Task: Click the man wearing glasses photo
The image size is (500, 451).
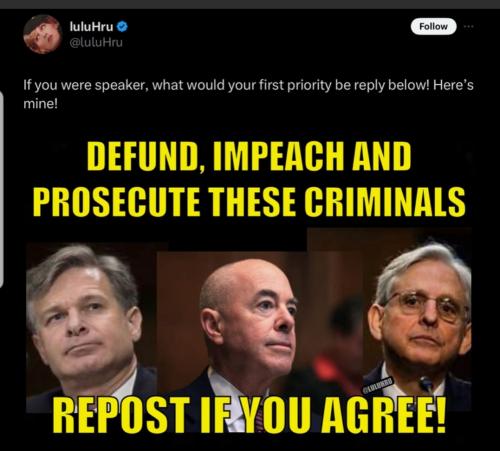Action: point(418,325)
